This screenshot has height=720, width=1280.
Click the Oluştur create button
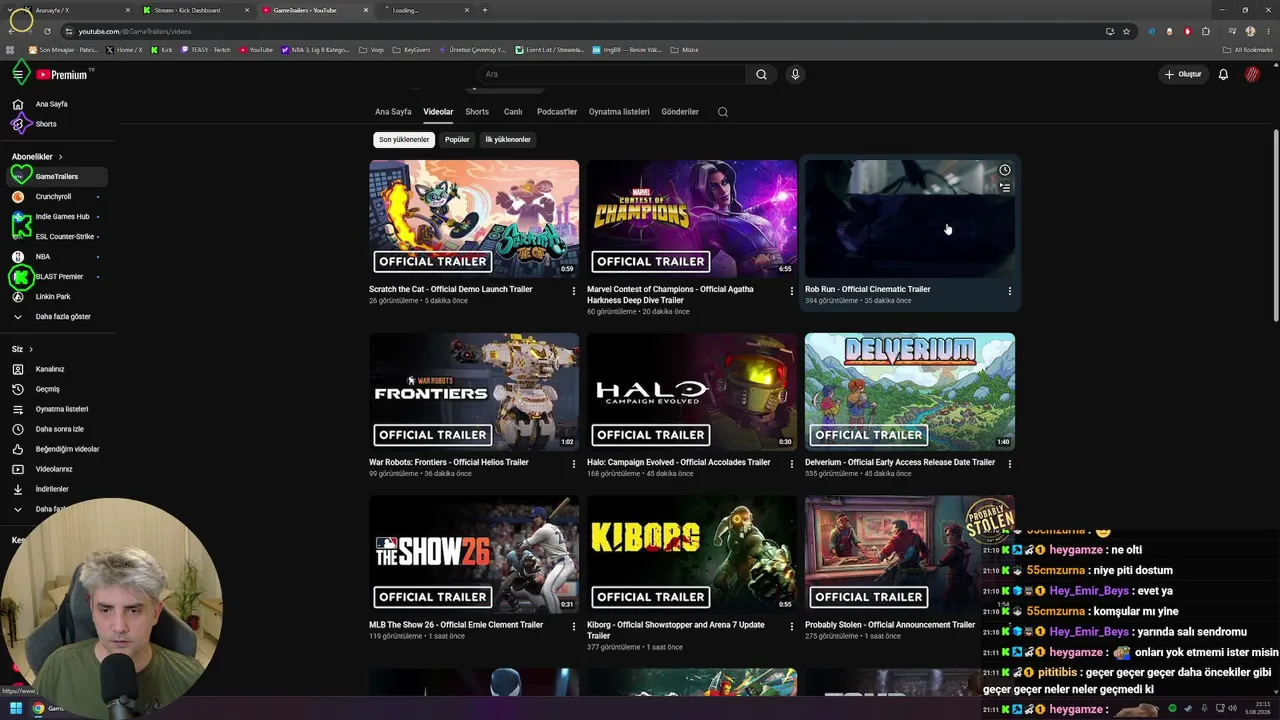coord(1183,74)
